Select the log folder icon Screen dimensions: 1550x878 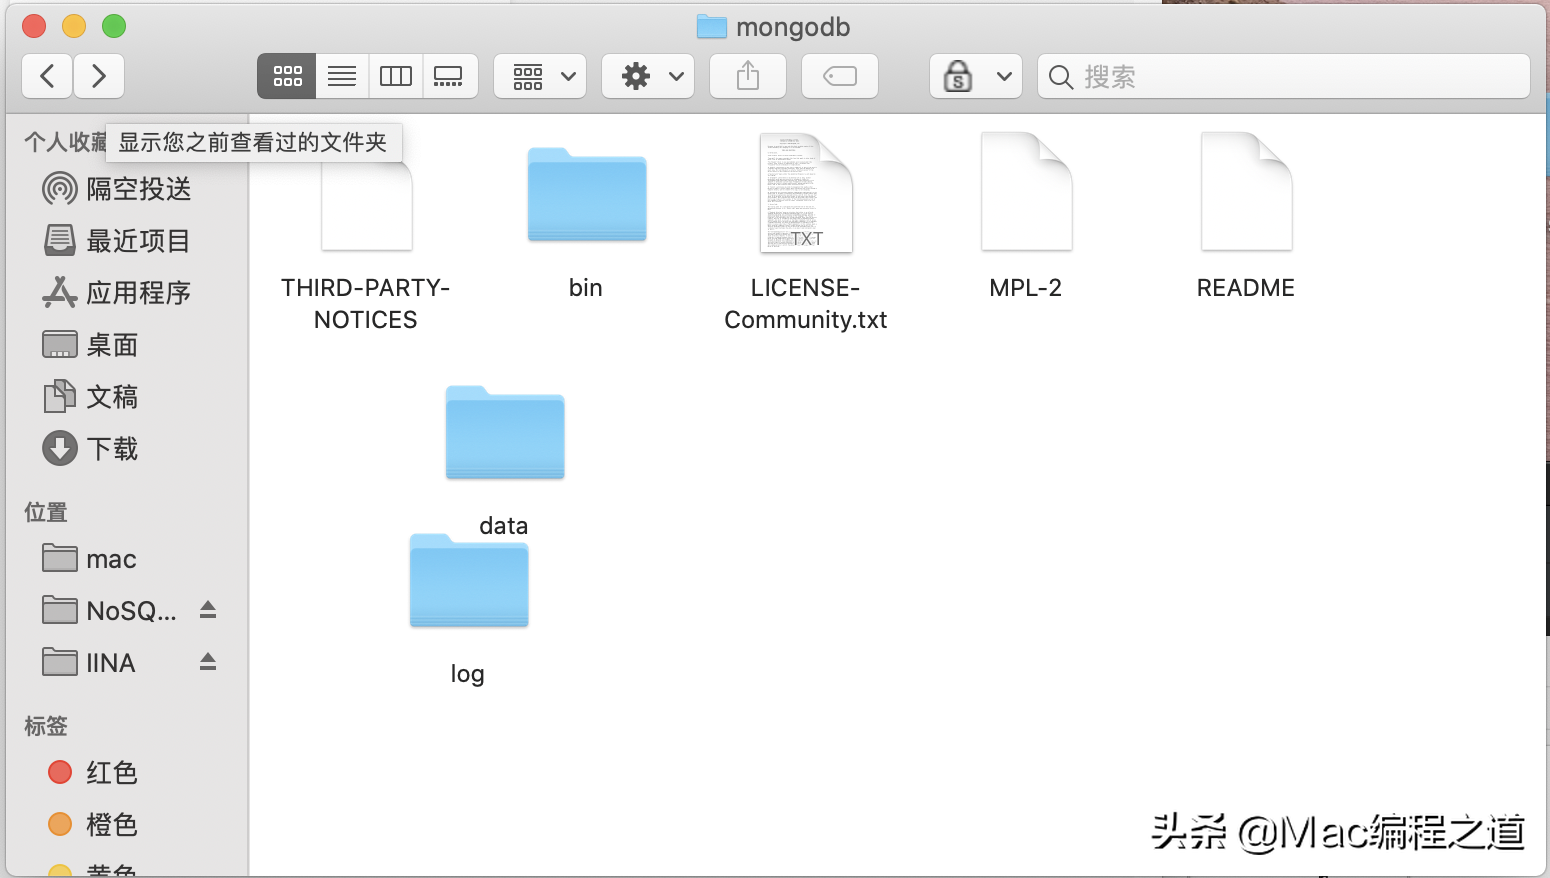coord(469,580)
